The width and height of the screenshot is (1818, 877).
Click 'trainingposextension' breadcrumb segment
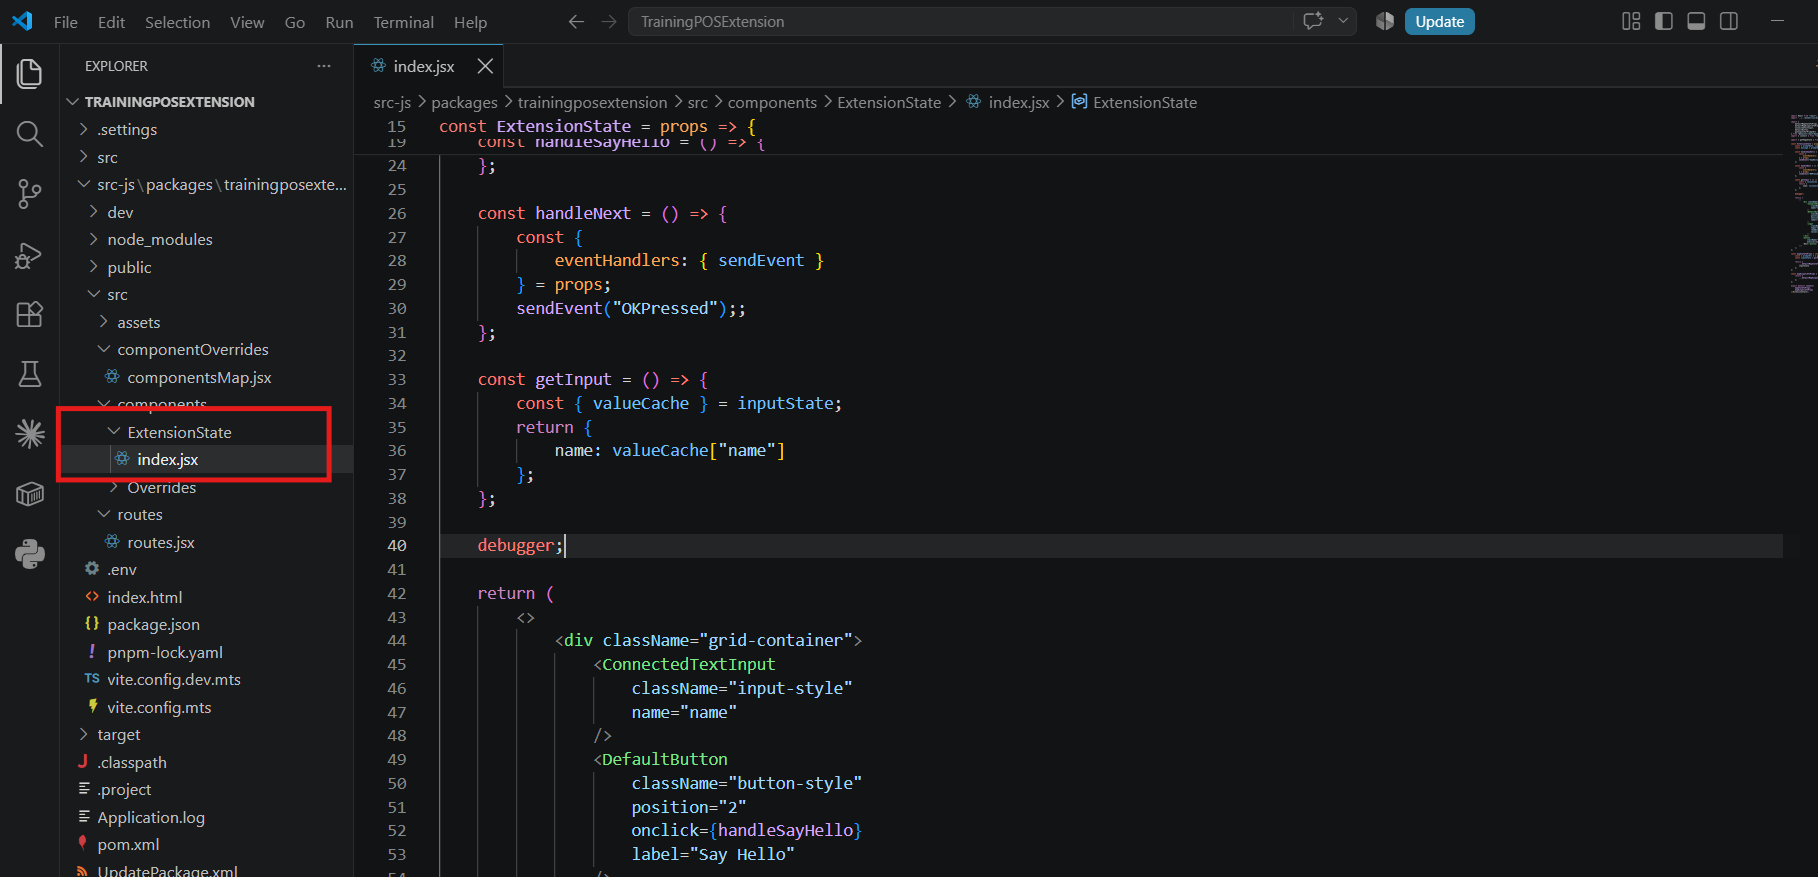coord(592,102)
